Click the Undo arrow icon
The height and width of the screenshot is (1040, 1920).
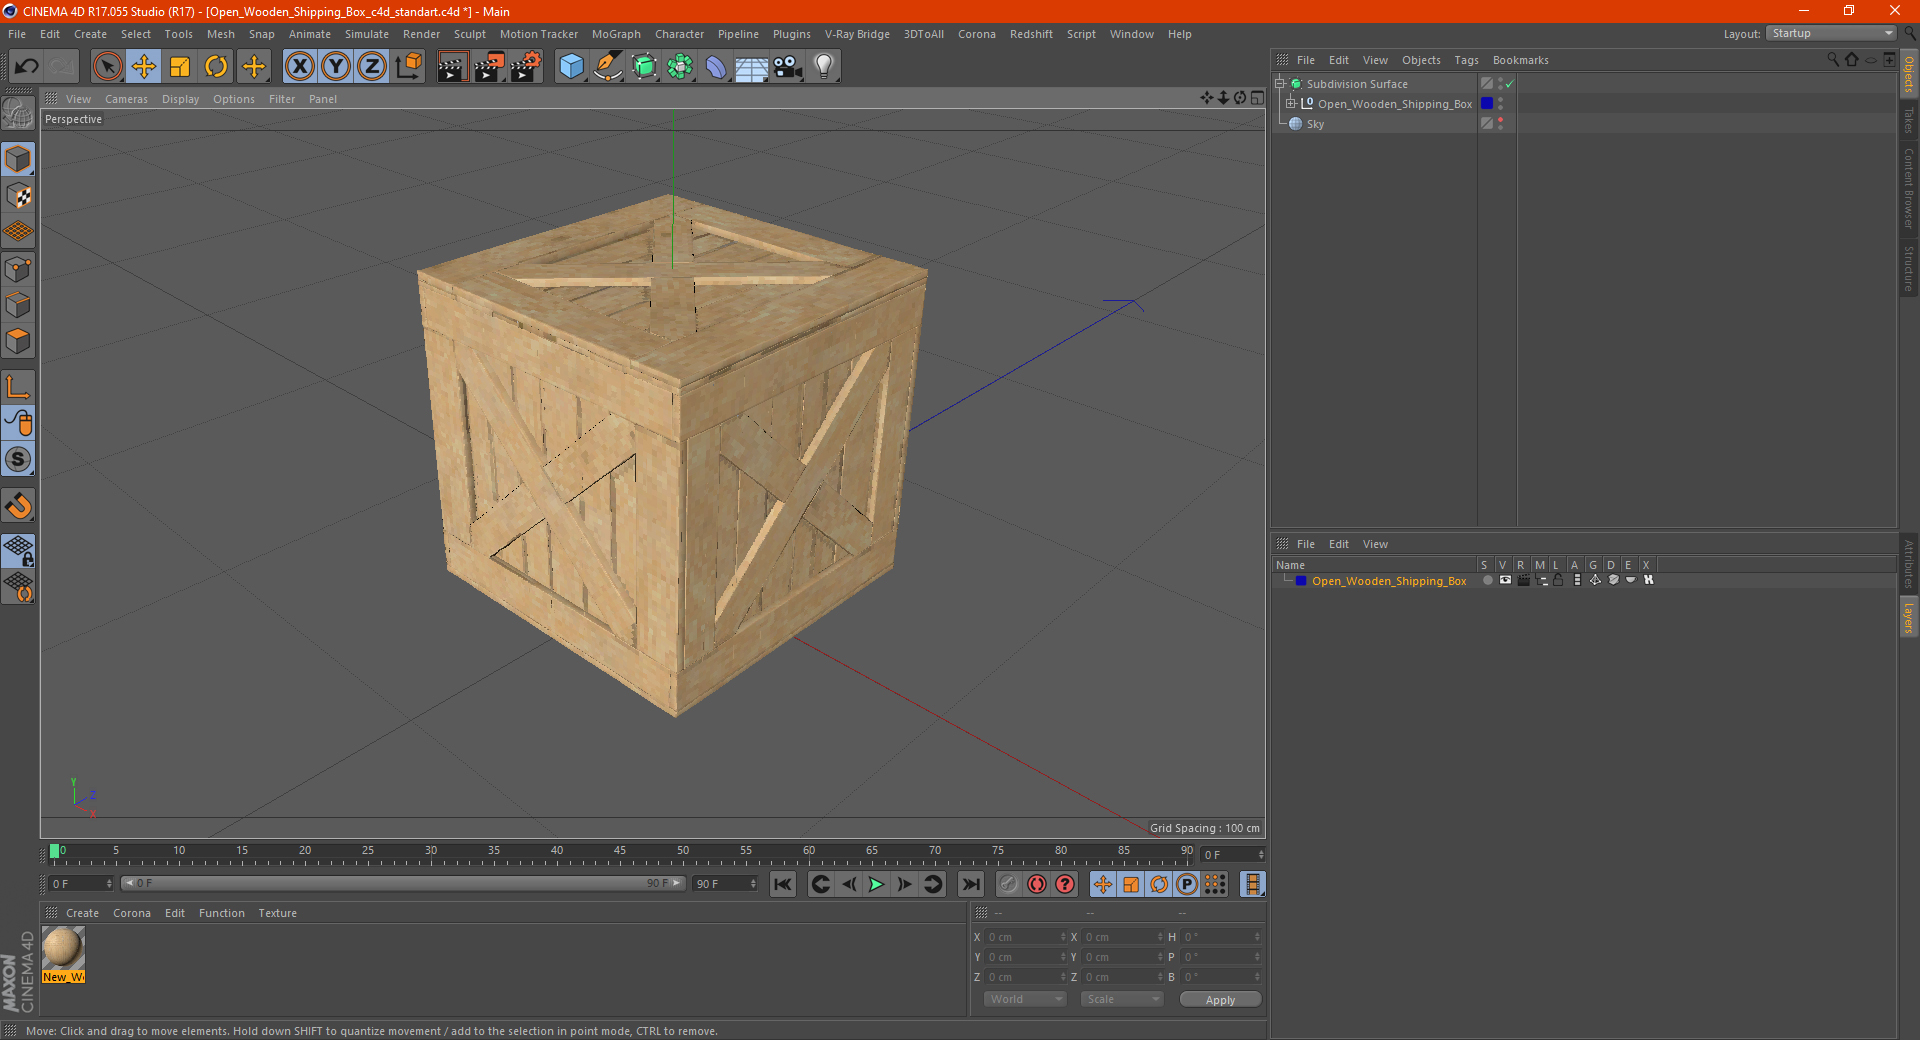[27, 67]
